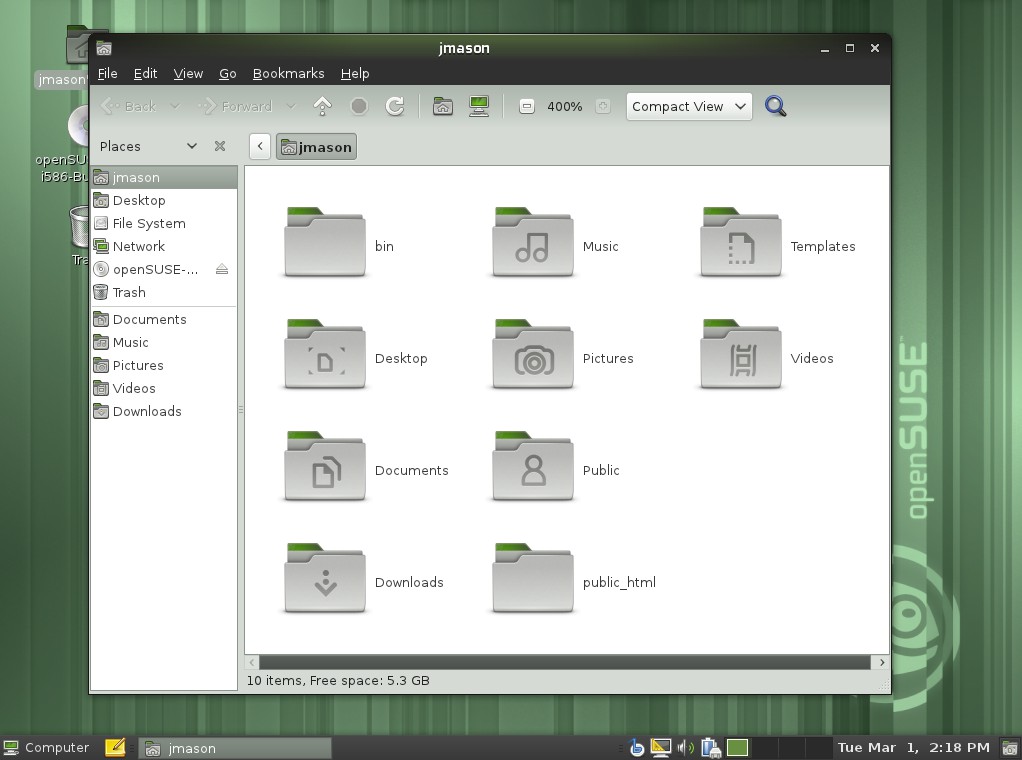
Task: Click the jmason path bar button
Action: [316, 147]
